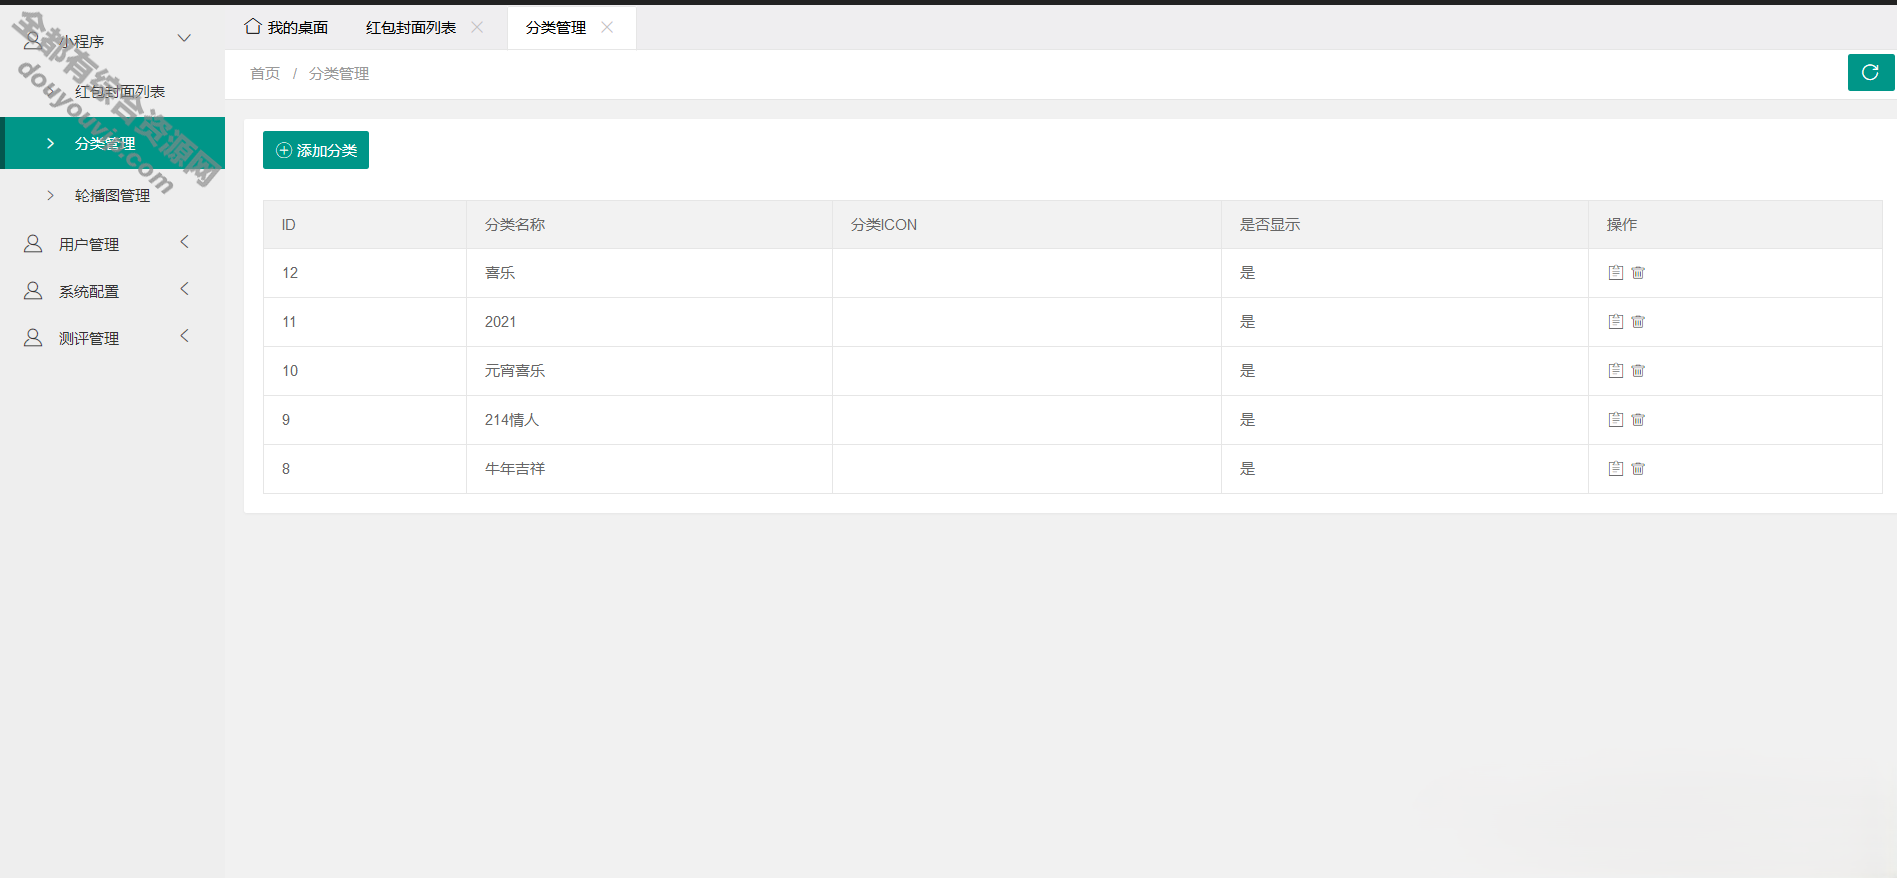The height and width of the screenshot is (878, 1897).
Task: Click the 分类ICON column header
Action: click(1027, 224)
